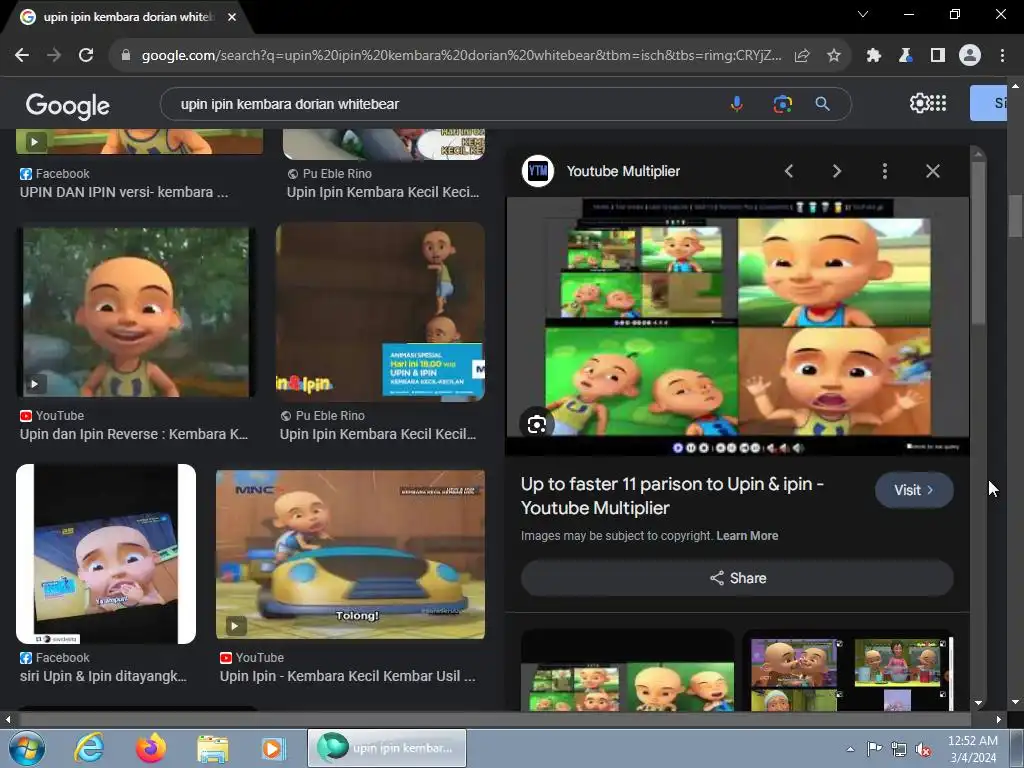
Task: Toggle the Chrome side panel
Action: (x=938, y=56)
